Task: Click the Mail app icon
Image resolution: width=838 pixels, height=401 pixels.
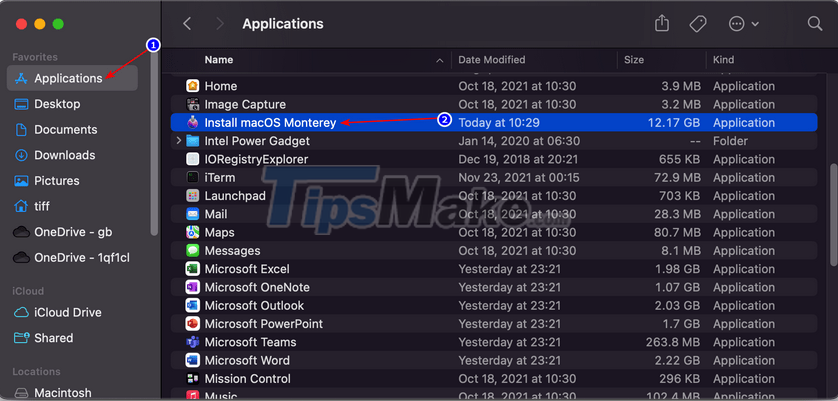Action: tap(192, 214)
